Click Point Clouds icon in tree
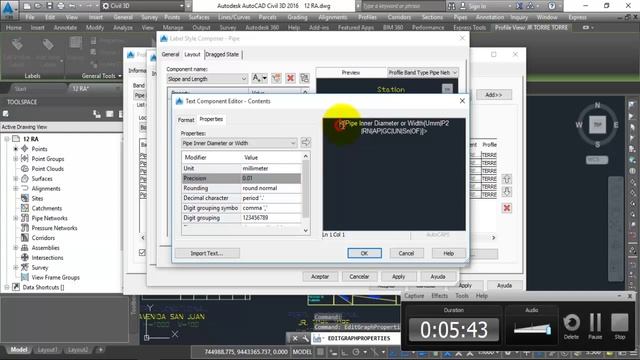 pos(25,169)
